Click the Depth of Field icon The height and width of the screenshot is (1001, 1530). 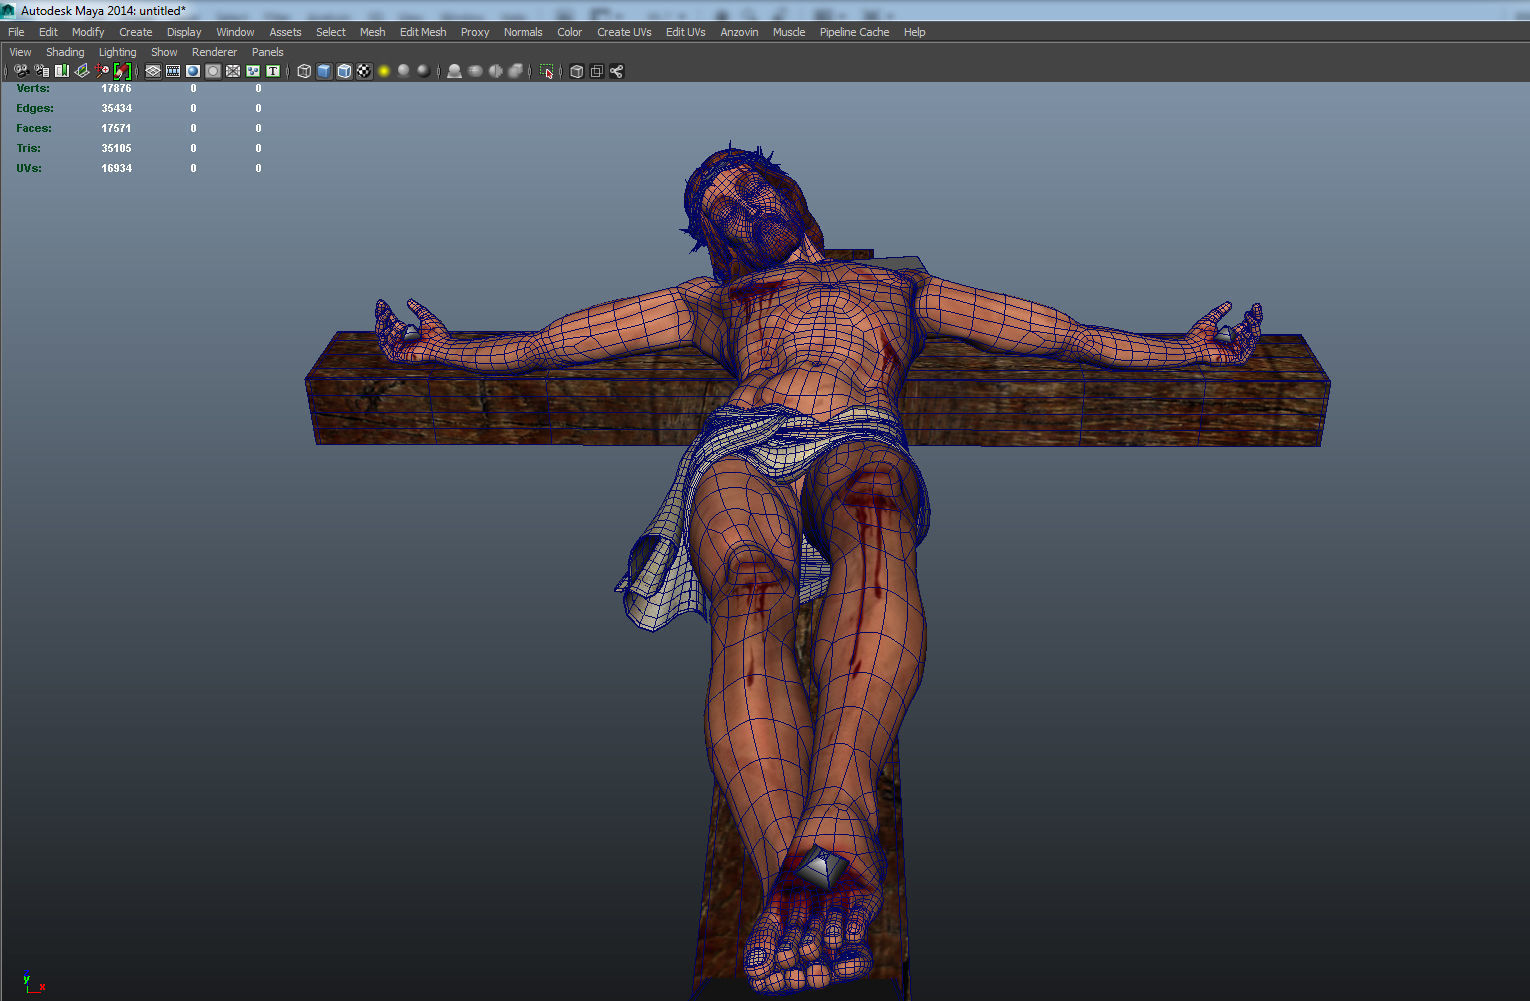click(x=515, y=71)
